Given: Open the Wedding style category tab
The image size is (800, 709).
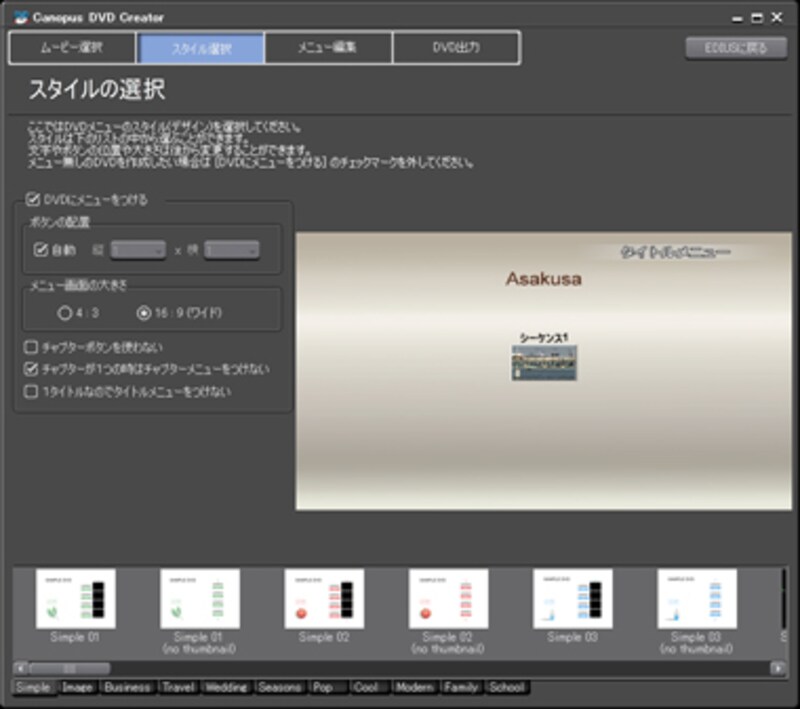Looking at the screenshot, I should click(x=227, y=688).
